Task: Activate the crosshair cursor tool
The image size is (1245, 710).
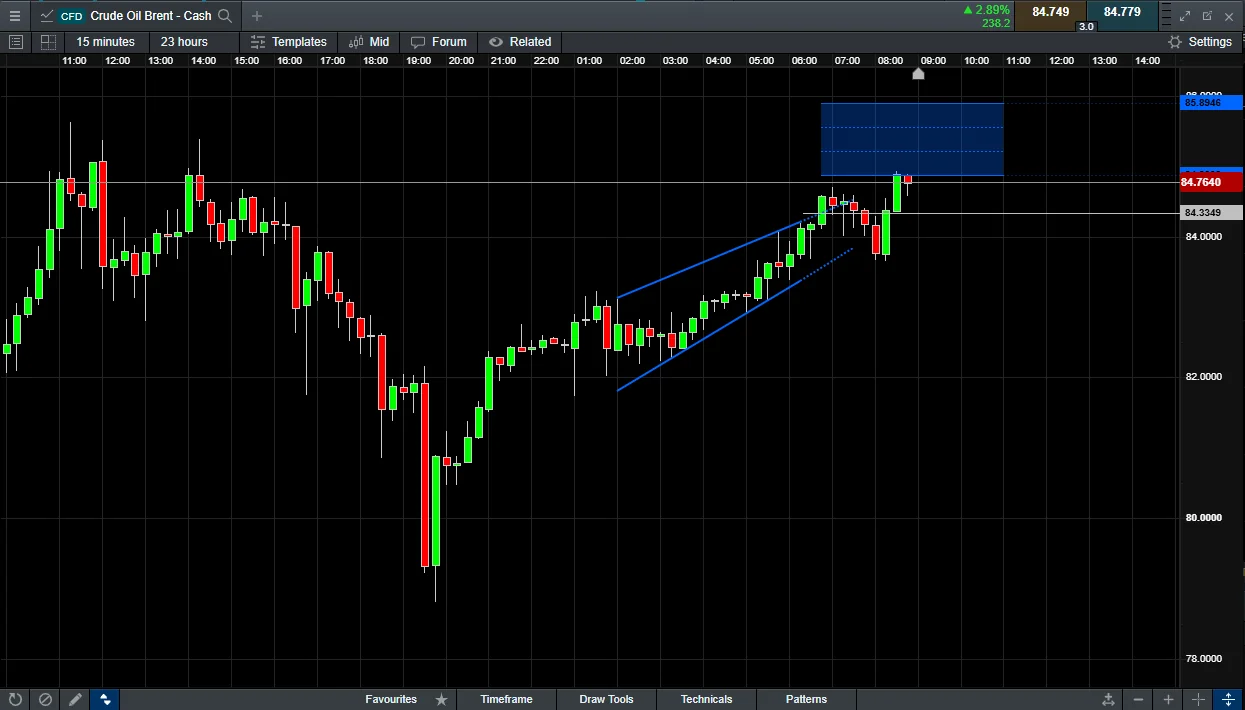Action: 1198,699
